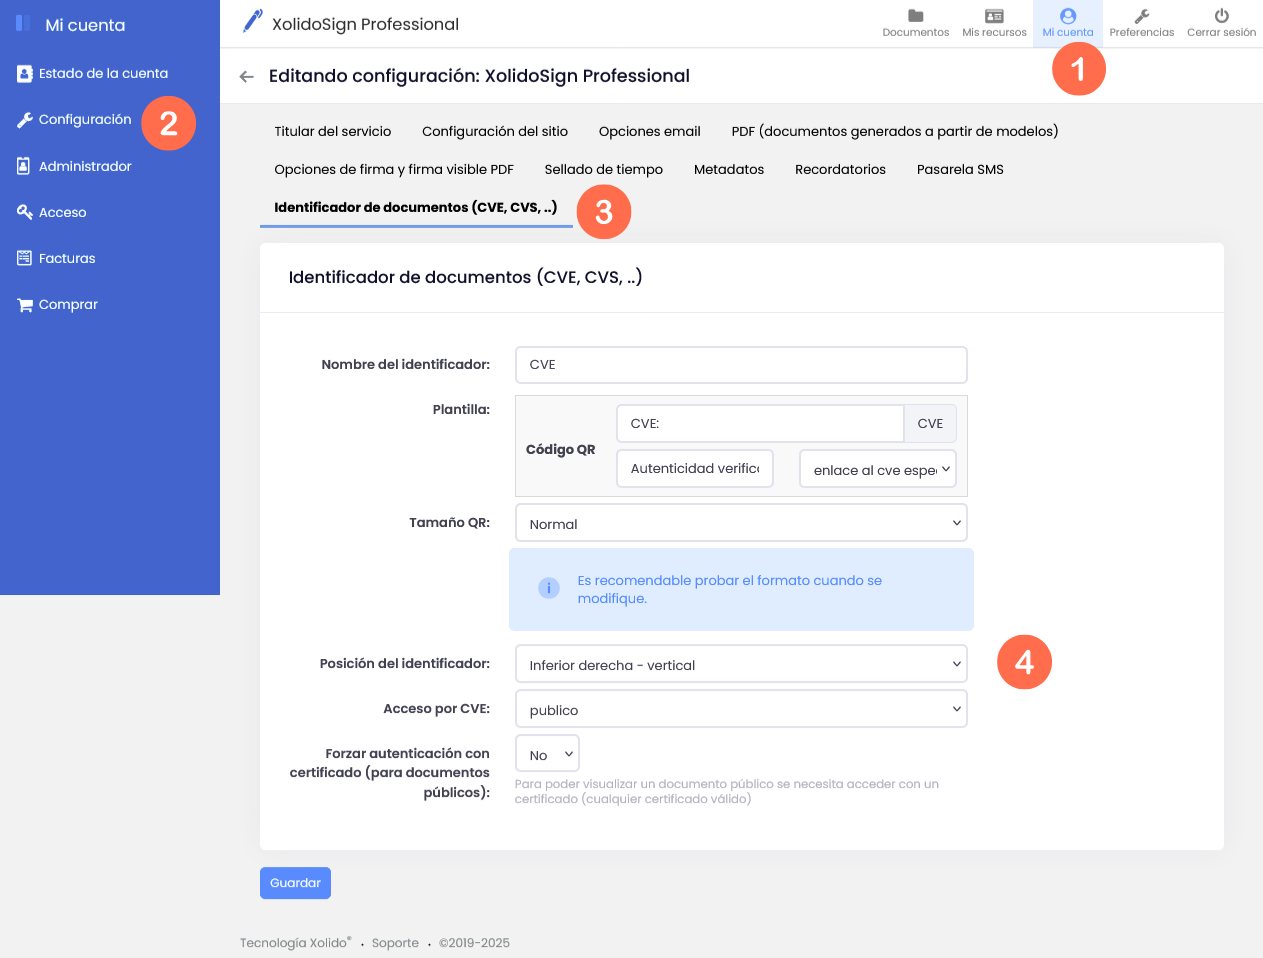Click the Guardar button
This screenshot has height=958, width=1263.
point(295,883)
